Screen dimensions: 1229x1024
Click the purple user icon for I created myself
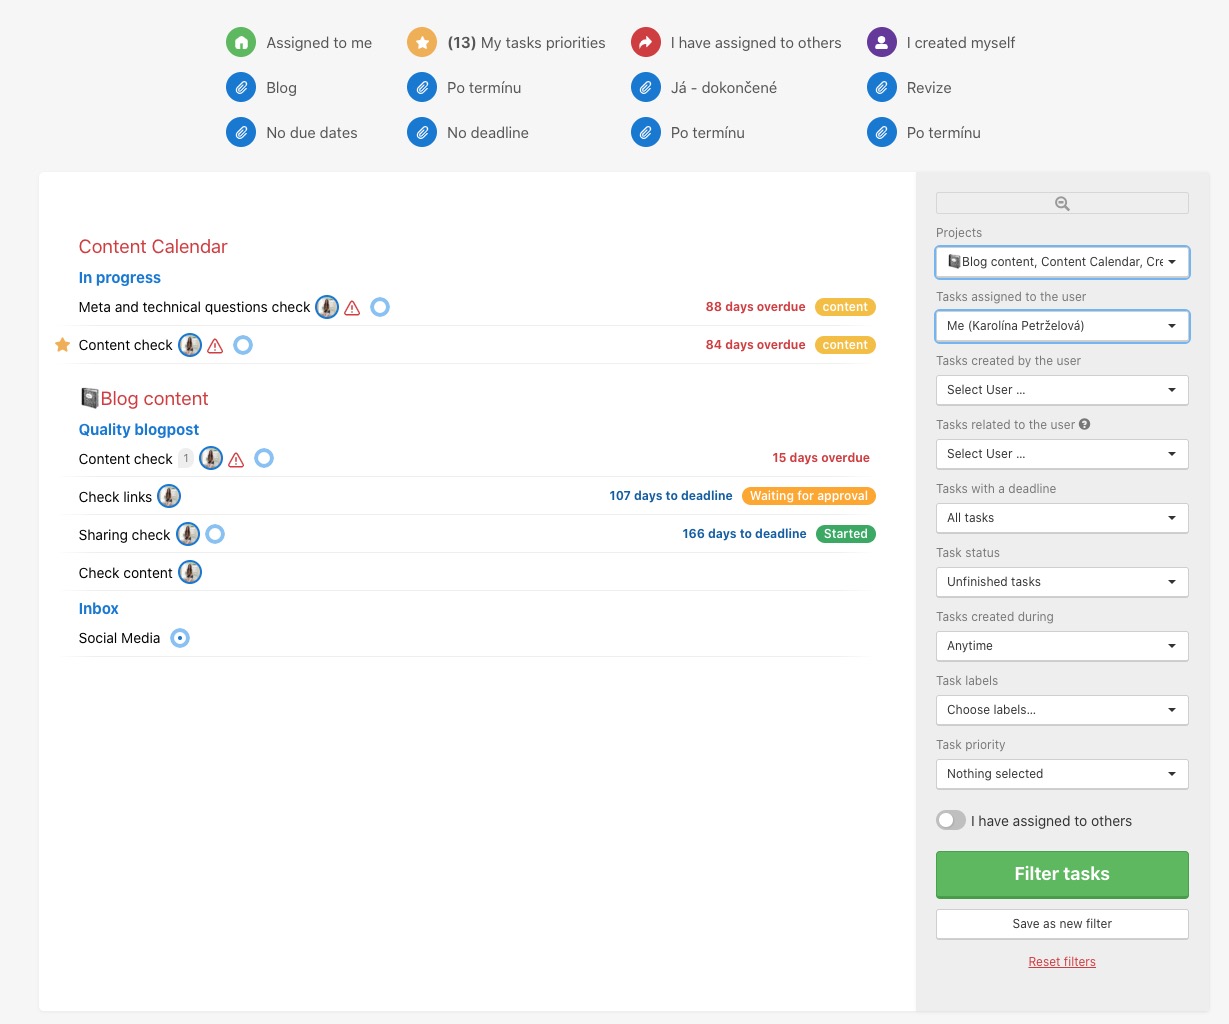pyautogui.click(x=882, y=43)
